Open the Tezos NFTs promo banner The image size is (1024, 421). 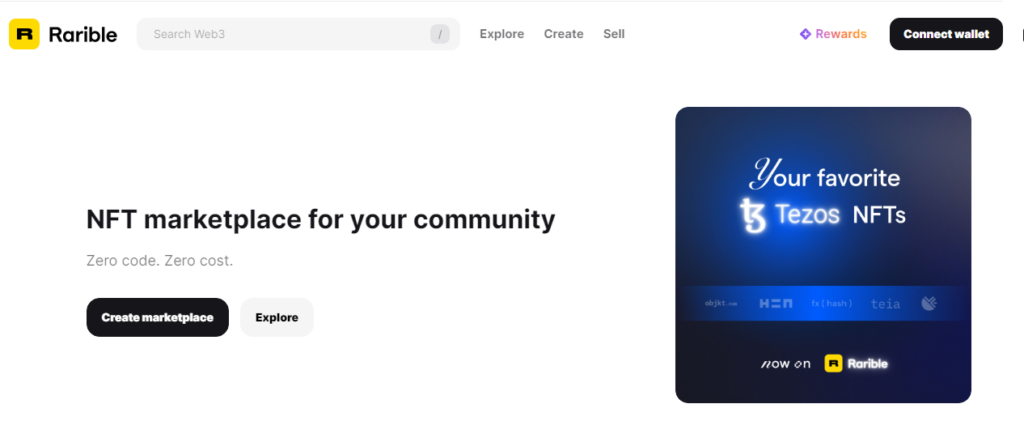click(x=823, y=255)
